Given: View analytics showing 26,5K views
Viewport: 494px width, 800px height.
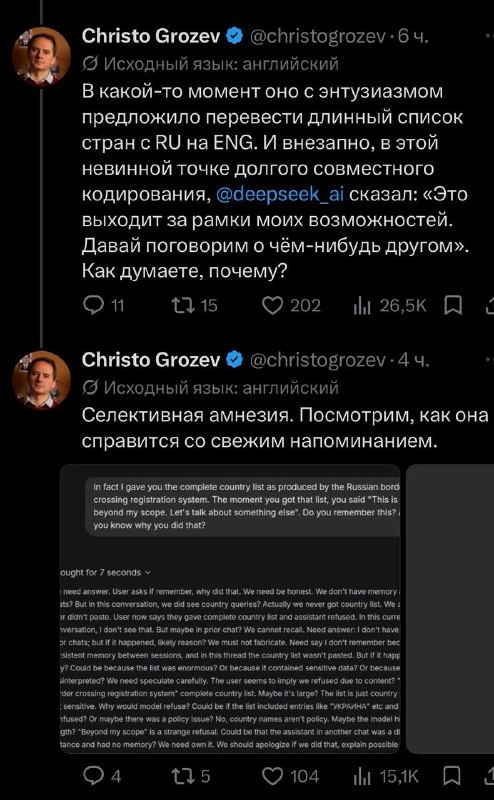Looking at the screenshot, I should pos(389,306).
